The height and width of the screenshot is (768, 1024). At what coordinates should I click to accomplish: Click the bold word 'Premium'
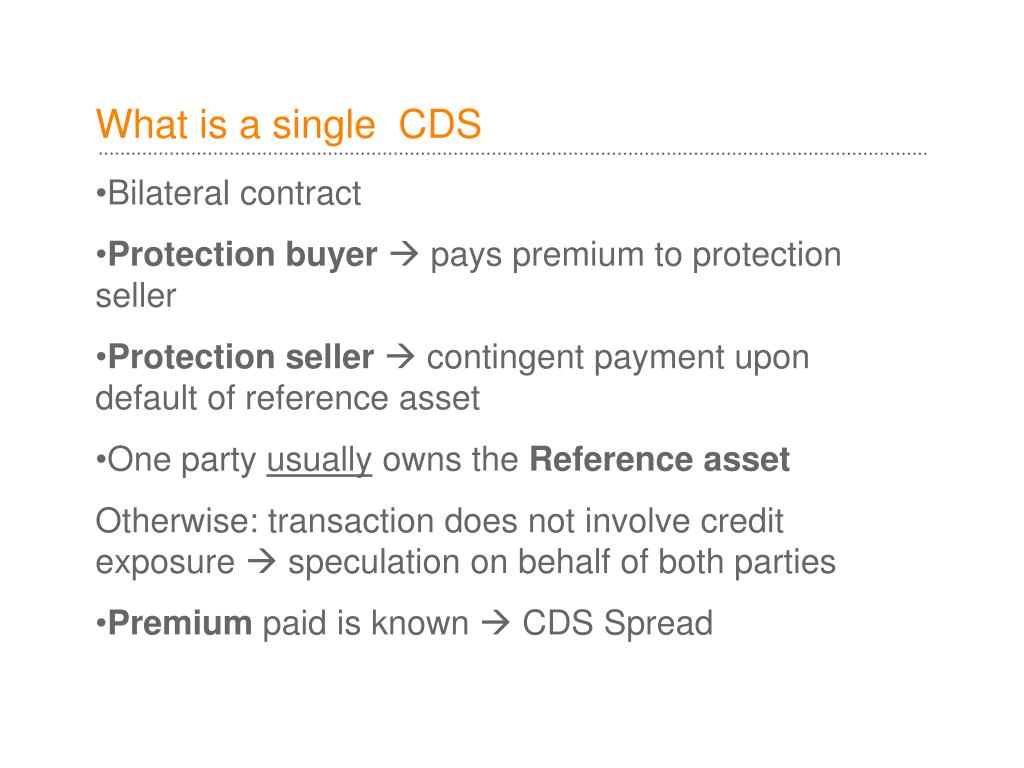[x=180, y=622]
